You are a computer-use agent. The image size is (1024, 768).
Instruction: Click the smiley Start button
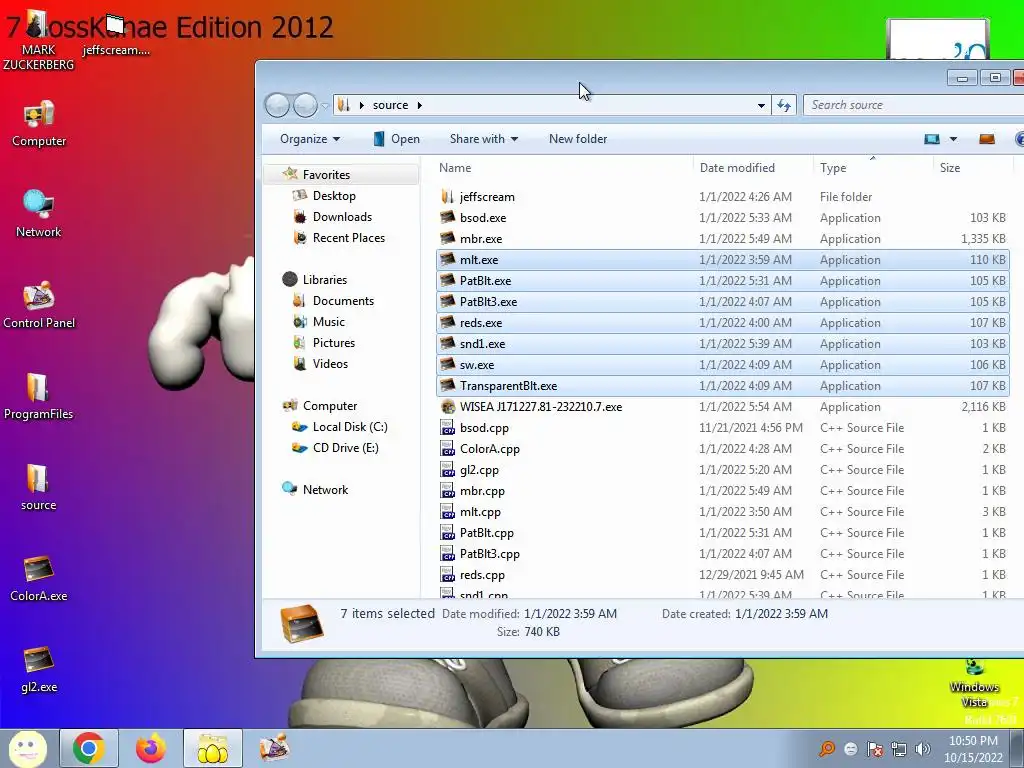pos(27,748)
